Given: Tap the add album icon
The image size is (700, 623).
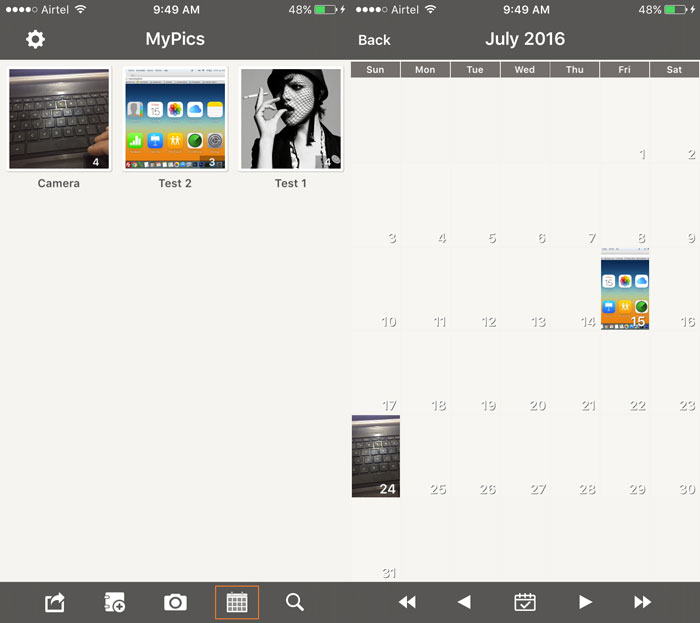Looking at the screenshot, I should coord(115,602).
